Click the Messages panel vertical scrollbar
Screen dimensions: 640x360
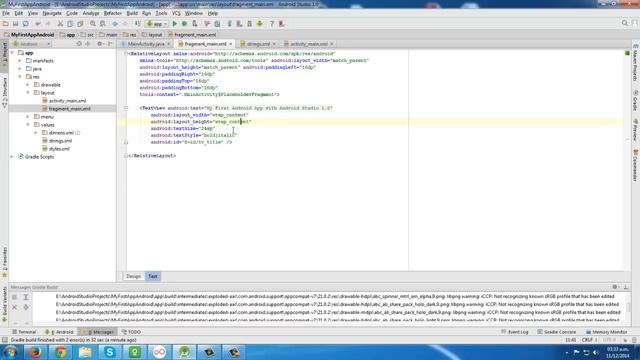click(629, 307)
